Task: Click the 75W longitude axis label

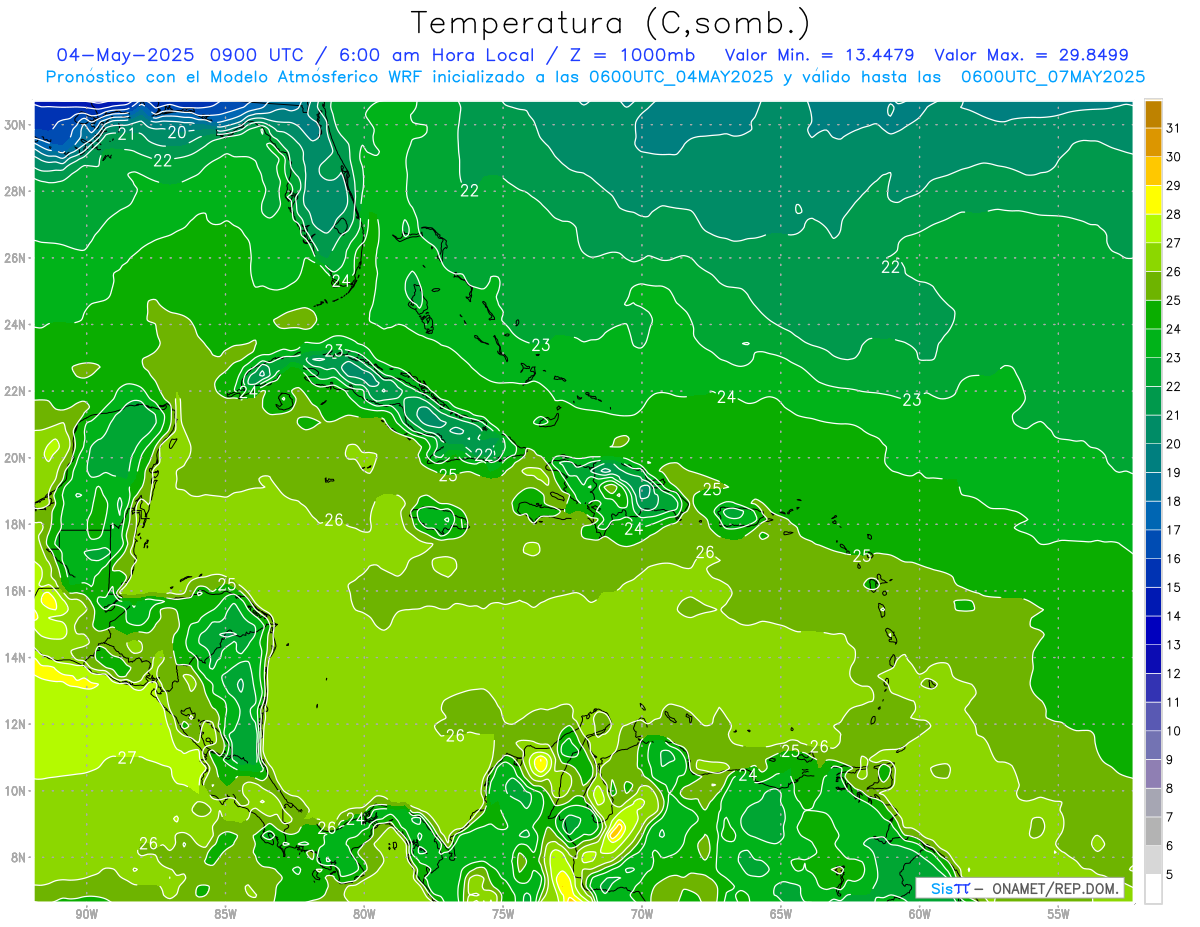Action: tap(503, 914)
